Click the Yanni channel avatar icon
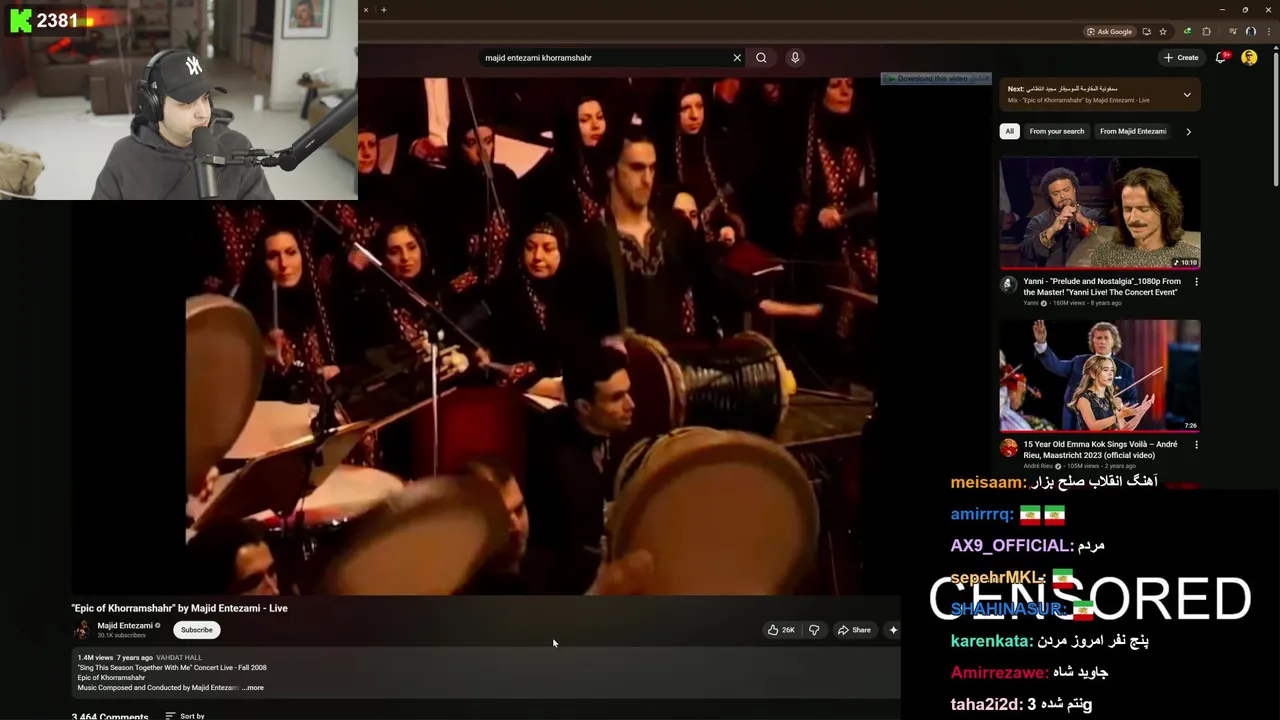Image resolution: width=1280 pixels, height=720 pixels. [1009, 285]
